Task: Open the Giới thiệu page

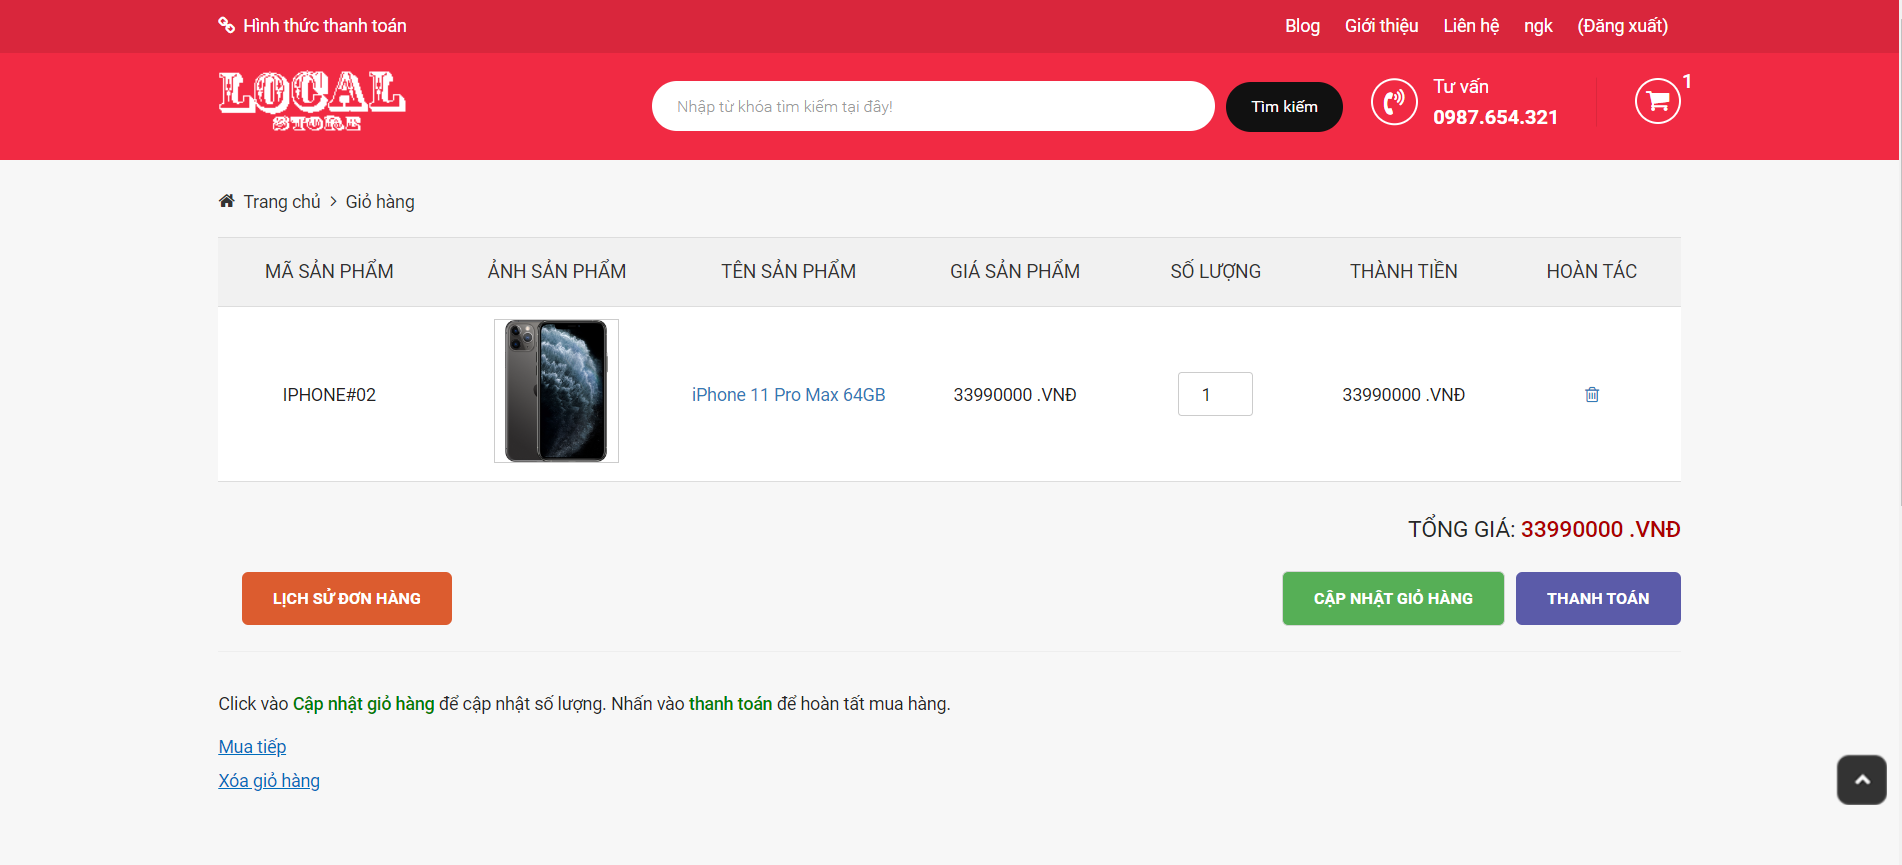Action: [x=1381, y=26]
